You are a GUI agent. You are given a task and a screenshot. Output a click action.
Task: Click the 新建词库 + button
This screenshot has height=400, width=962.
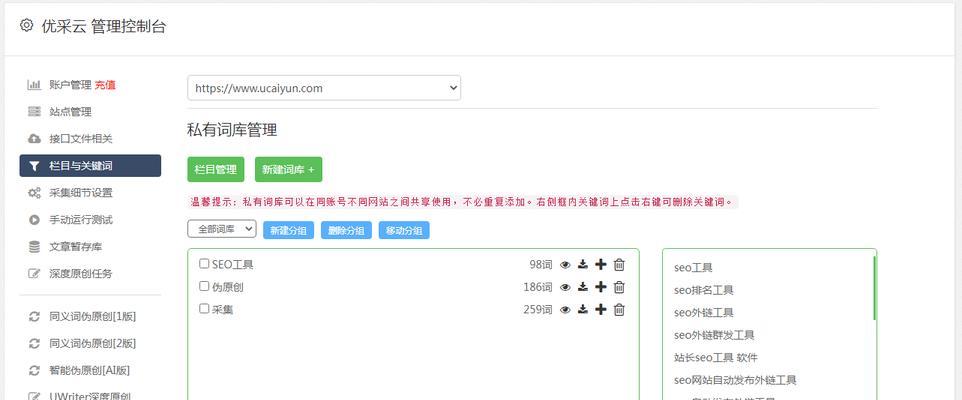pyautogui.click(x=288, y=169)
